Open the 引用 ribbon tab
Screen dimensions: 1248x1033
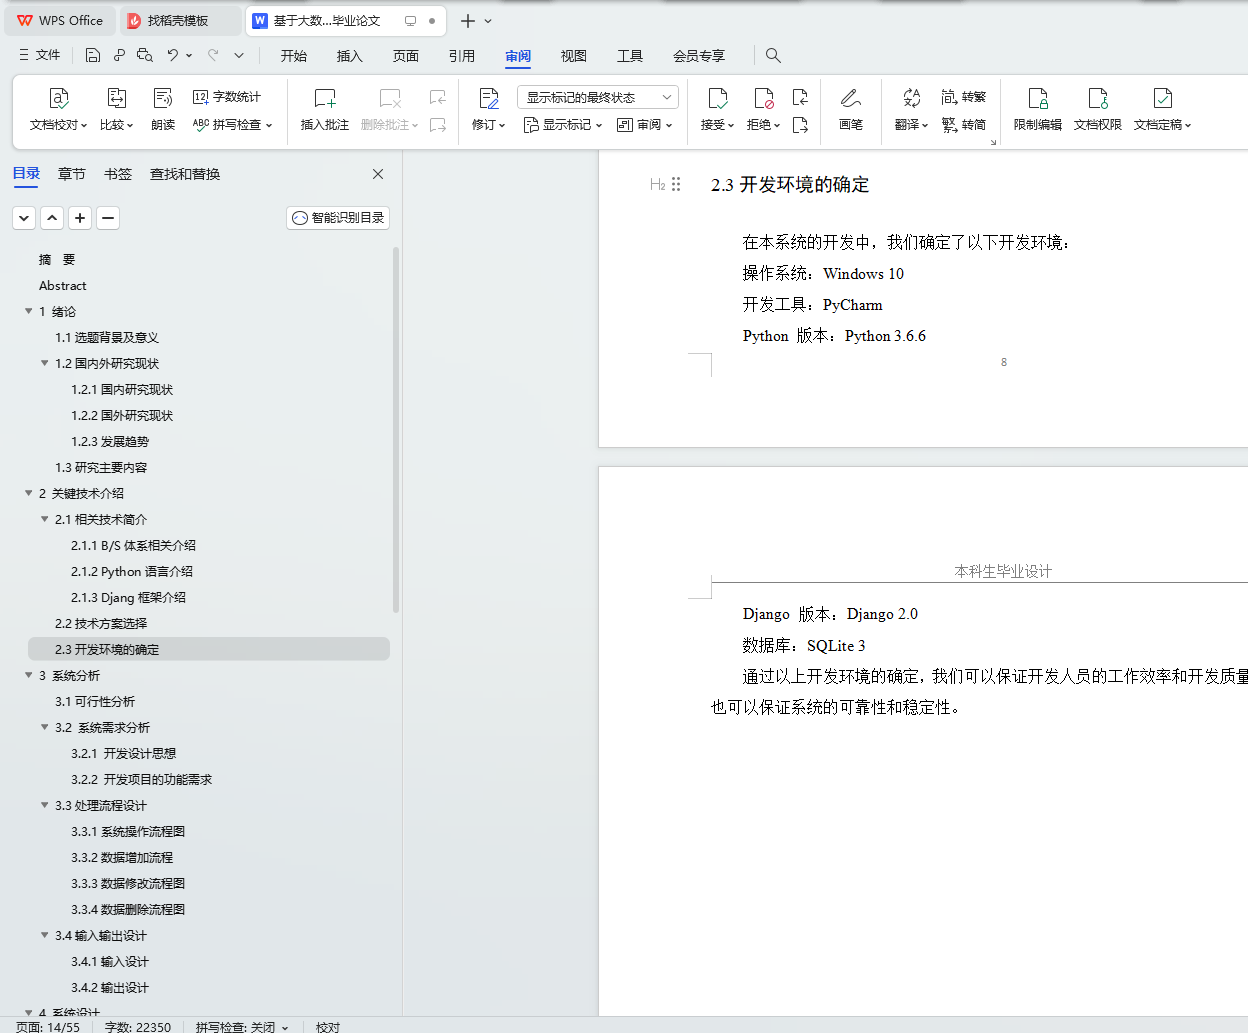[x=462, y=56]
